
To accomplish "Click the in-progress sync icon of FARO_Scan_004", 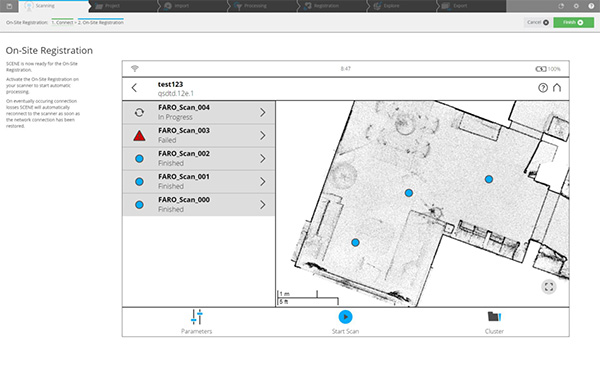I will 139,113.
